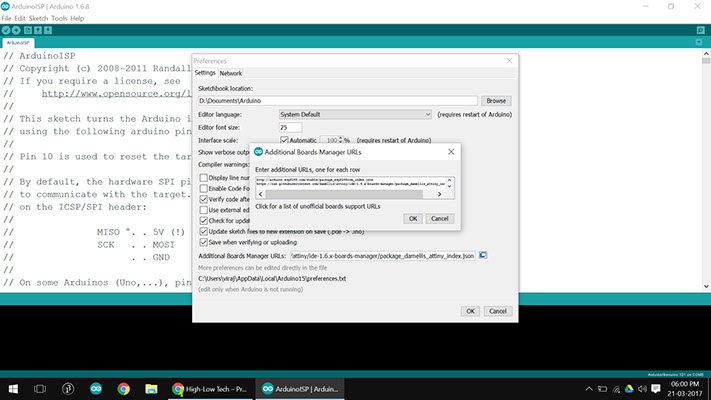Click the battery tray icon
The width and height of the screenshot is (711, 400).
pyautogui.click(x=602, y=389)
